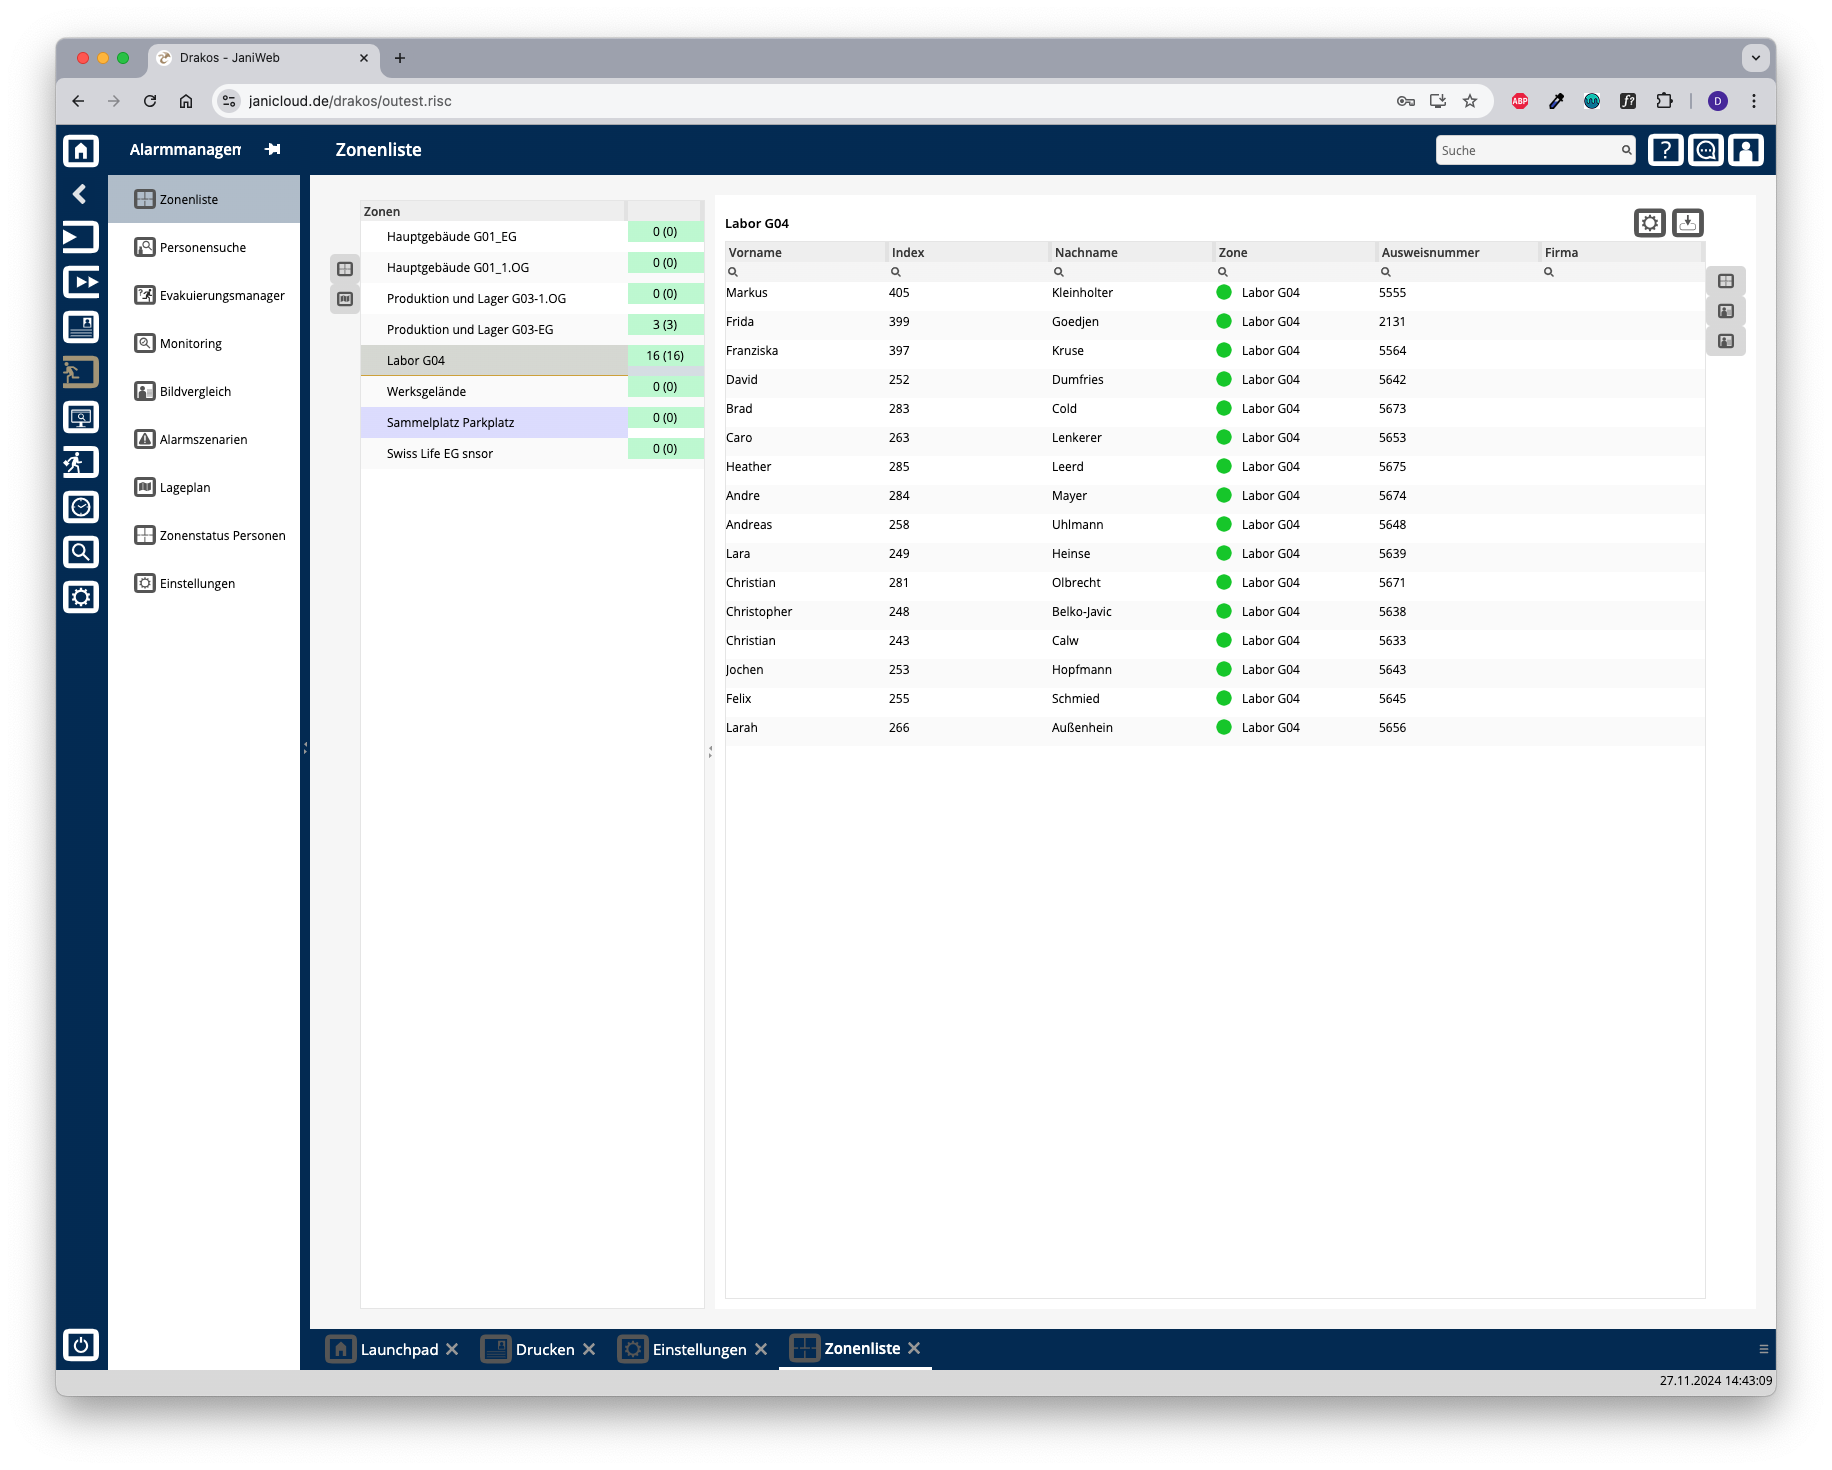
Task: Sort by the Ausweisnummer column header
Action: tap(1458, 252)
